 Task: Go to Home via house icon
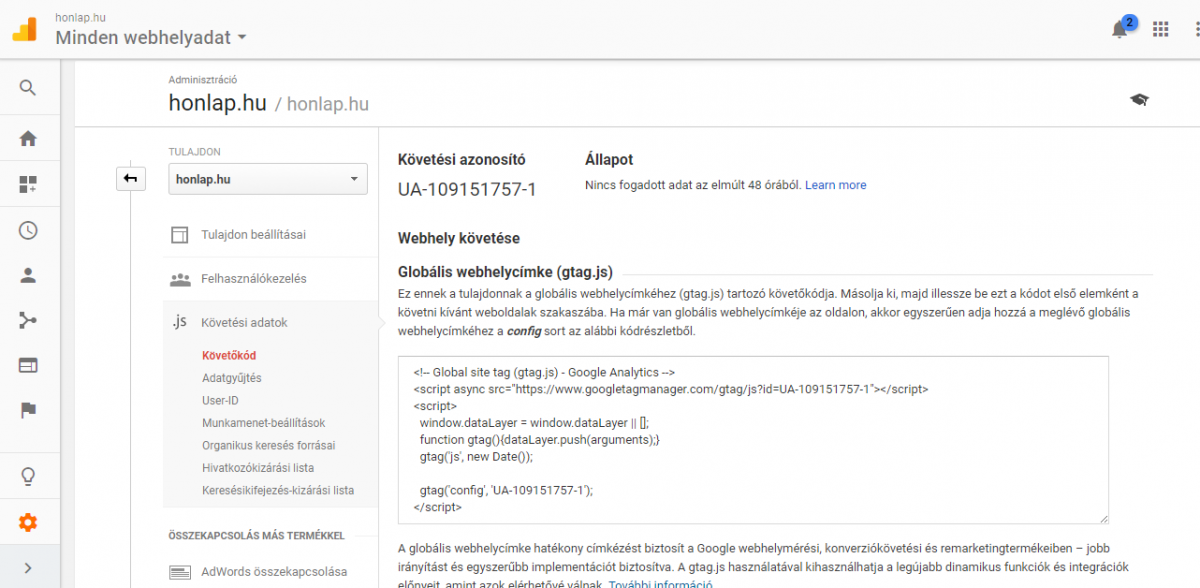tap(28, 138)
